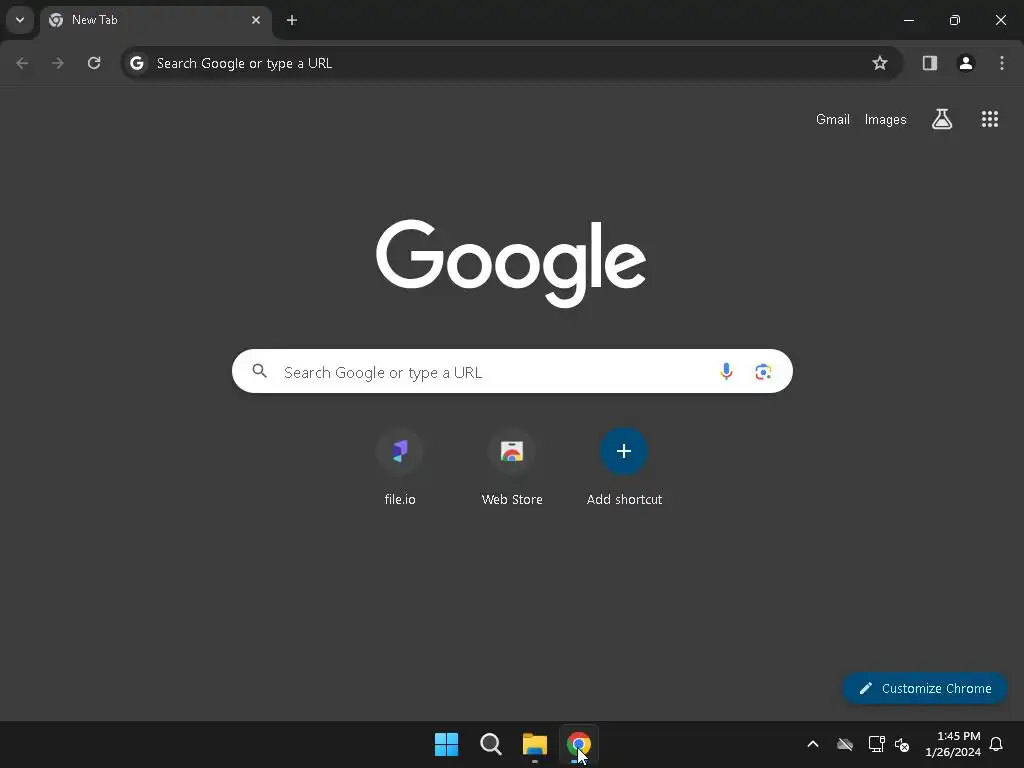Viewport: 1024px width, 768px height.
Task: Open the Windows Start menu
Action: pos(447,744)
